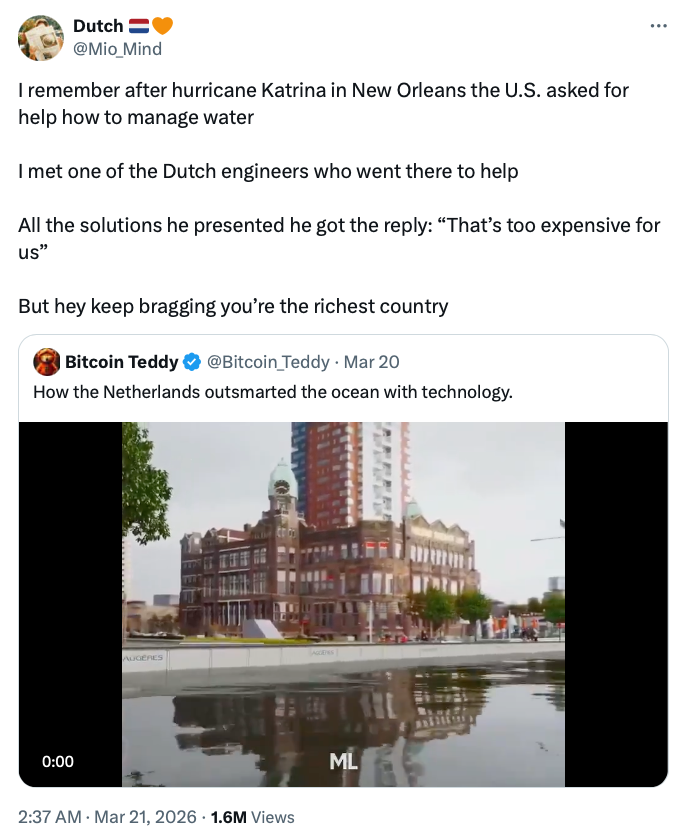Open the Dutch display name profile link
This screenshot has width=687, height=828.
[98, 26]
